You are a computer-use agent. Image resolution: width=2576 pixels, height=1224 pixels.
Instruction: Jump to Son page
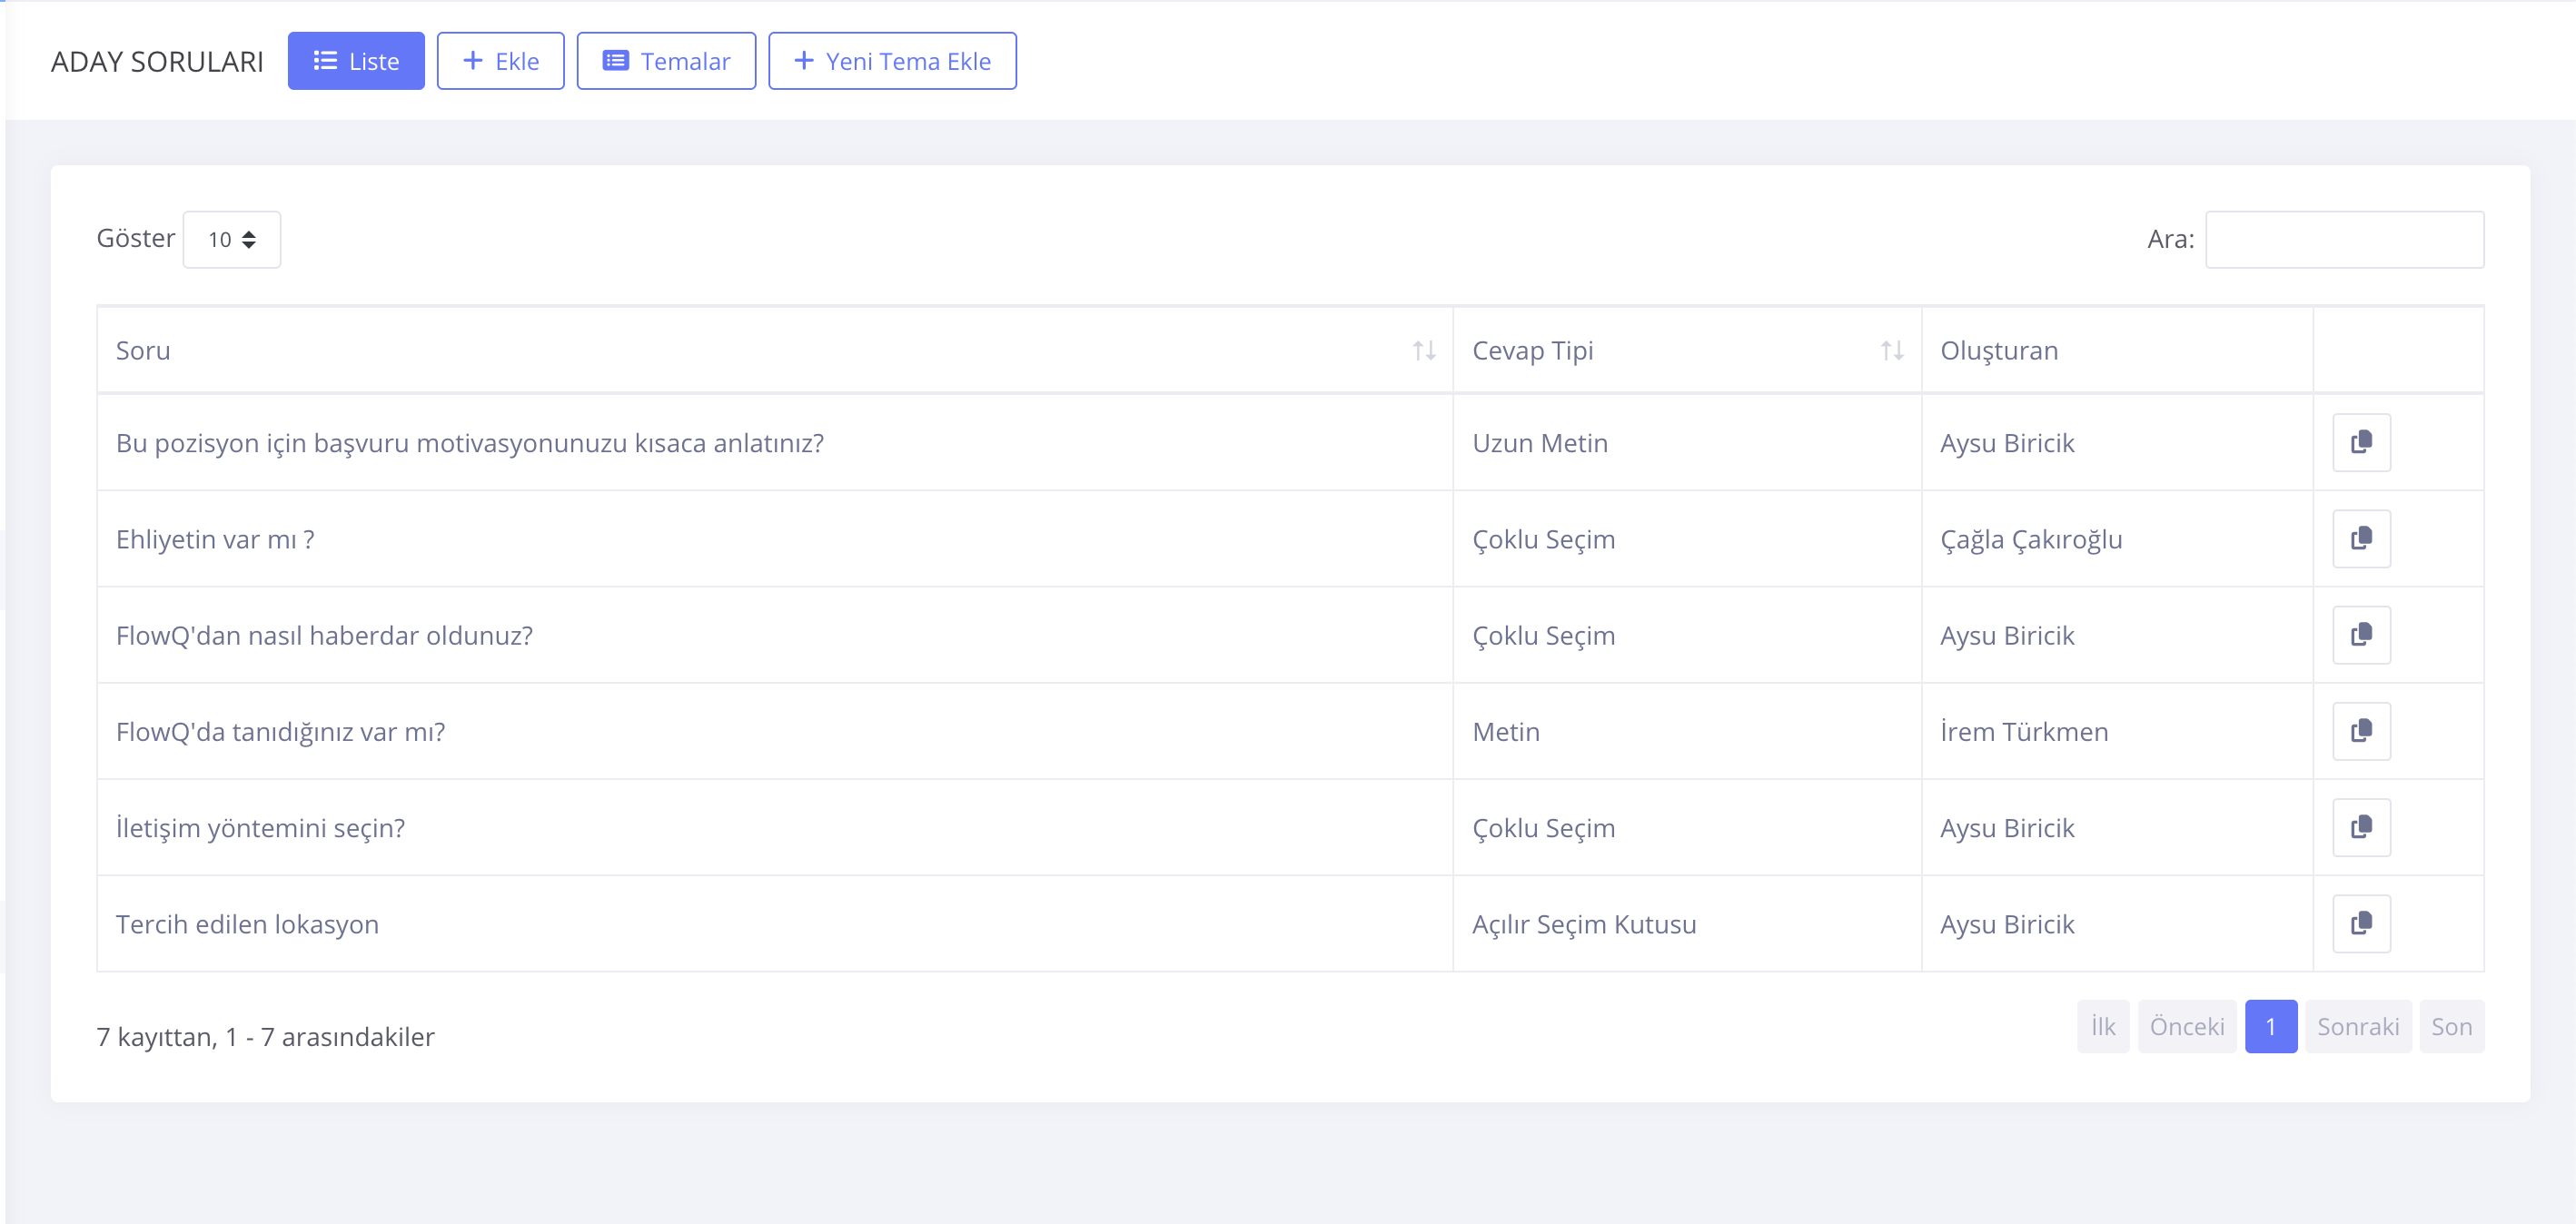[x=2450, y=1027]
